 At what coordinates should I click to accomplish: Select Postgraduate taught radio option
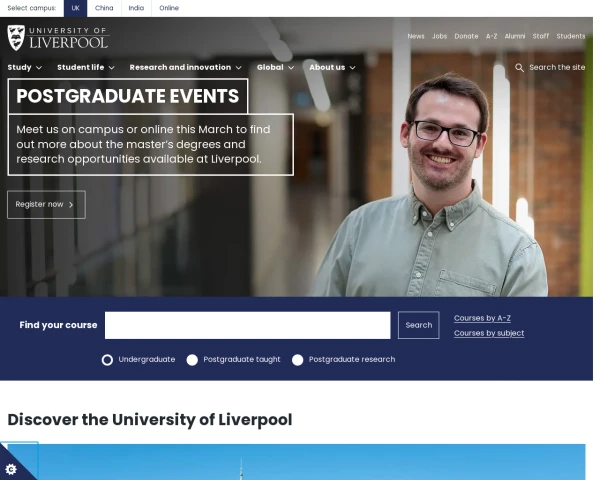(192, 360)
